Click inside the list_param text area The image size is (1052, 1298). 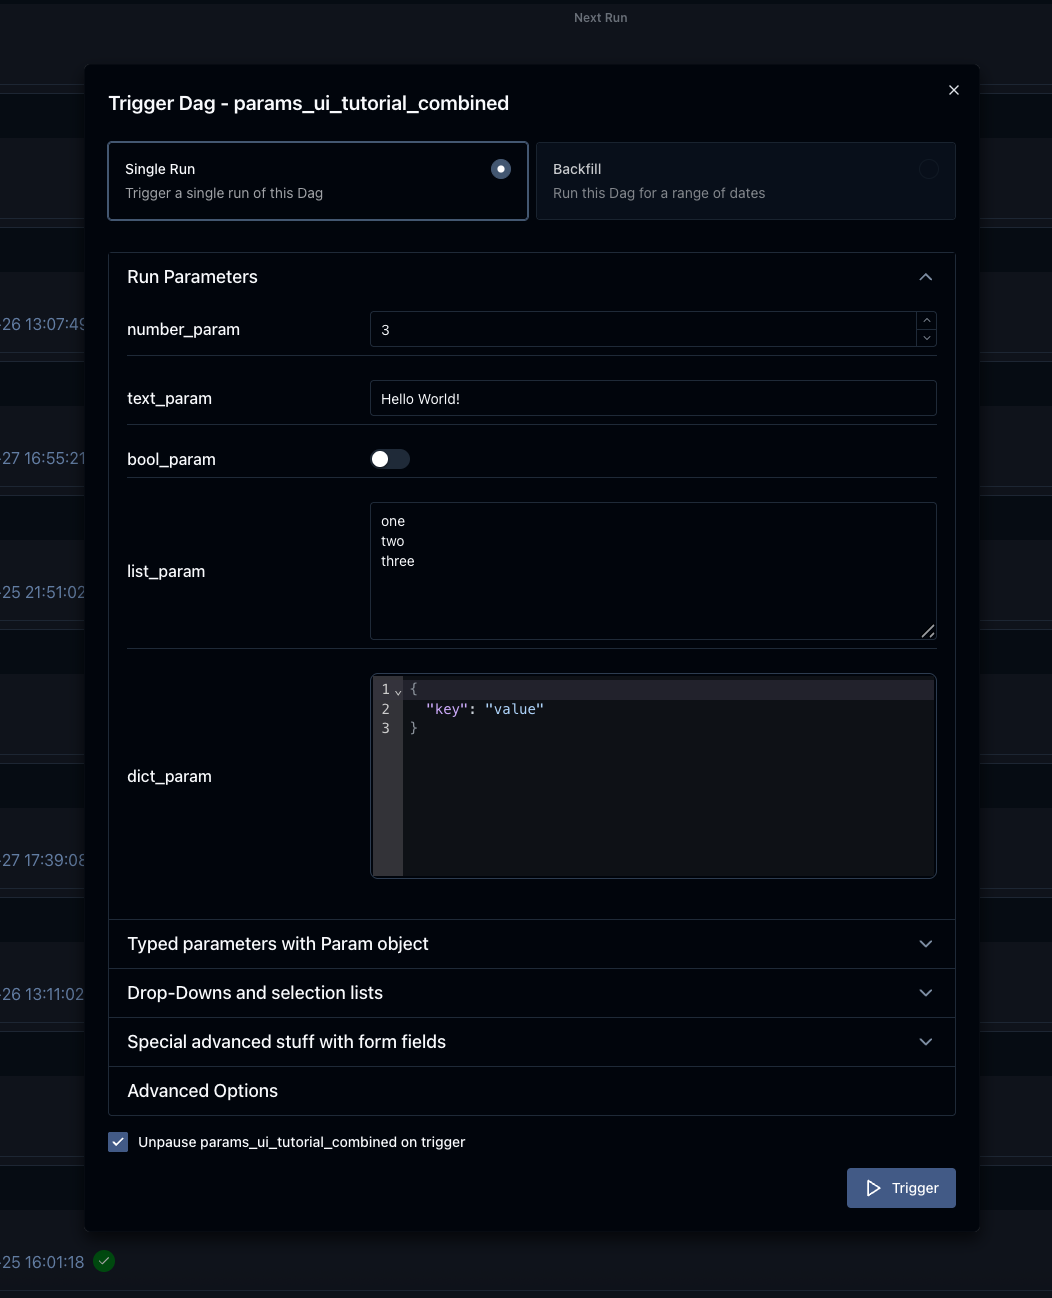[653, 571]
